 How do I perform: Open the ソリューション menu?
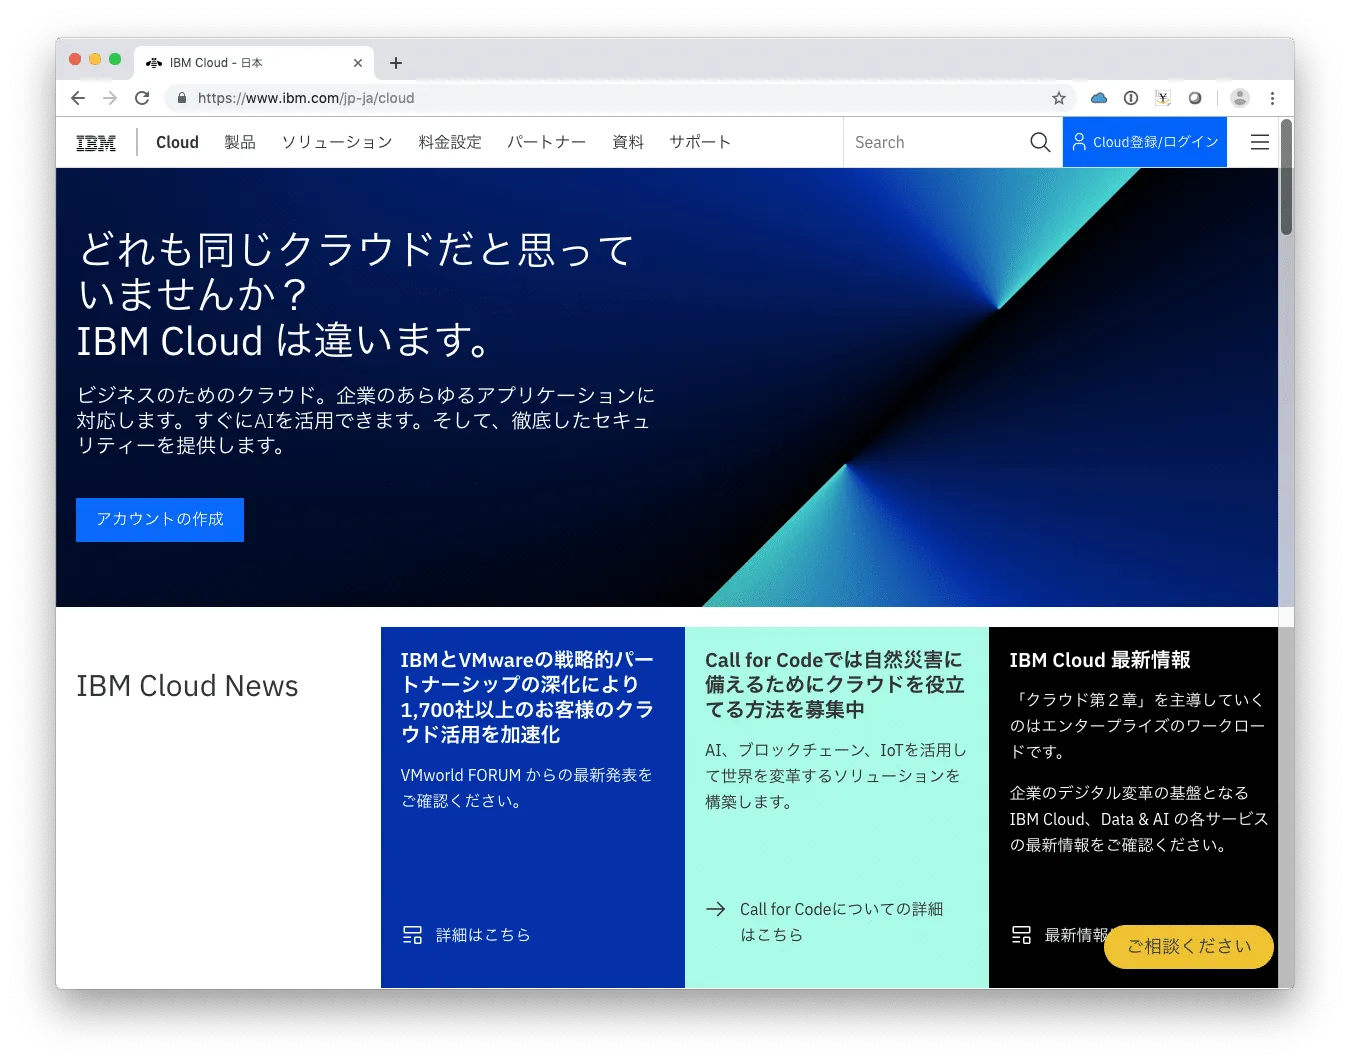tap(337, 142)
